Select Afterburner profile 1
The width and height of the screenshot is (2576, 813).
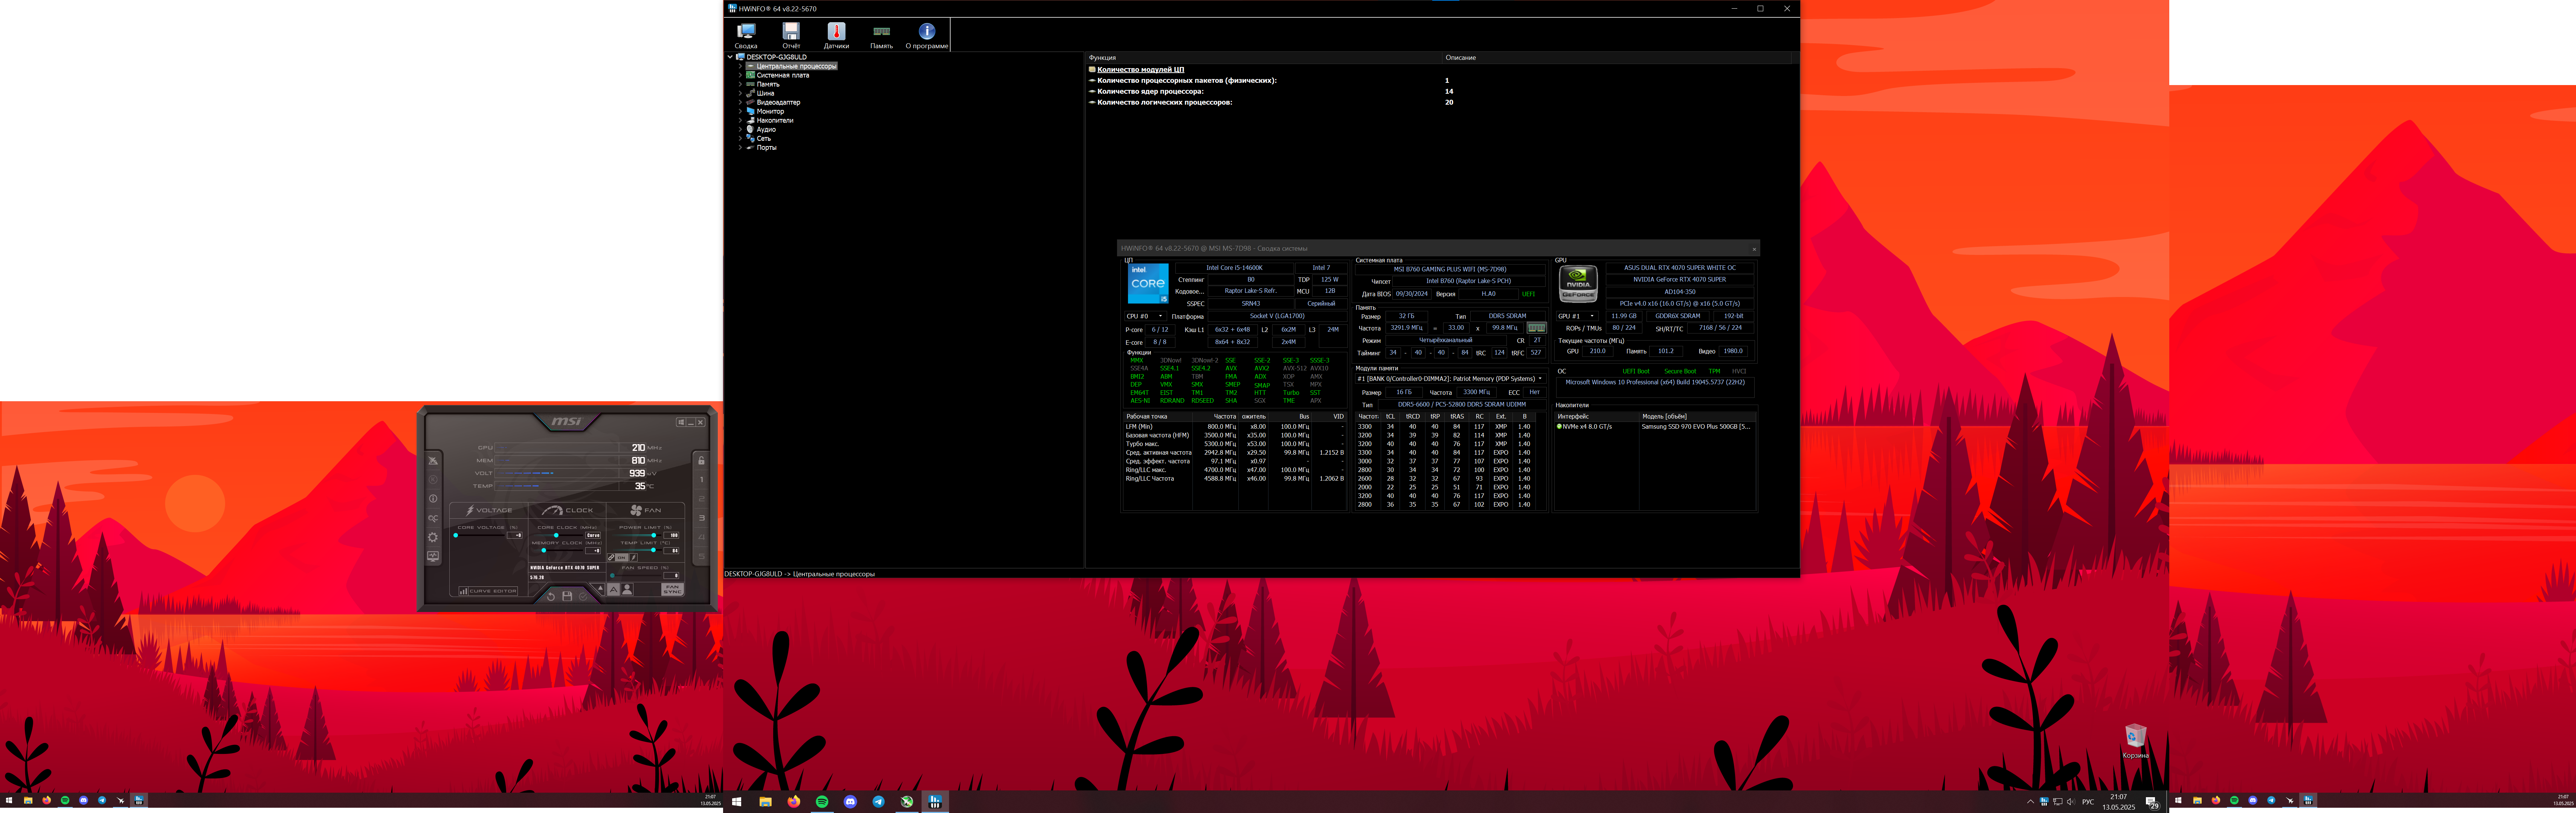[702, 480]
